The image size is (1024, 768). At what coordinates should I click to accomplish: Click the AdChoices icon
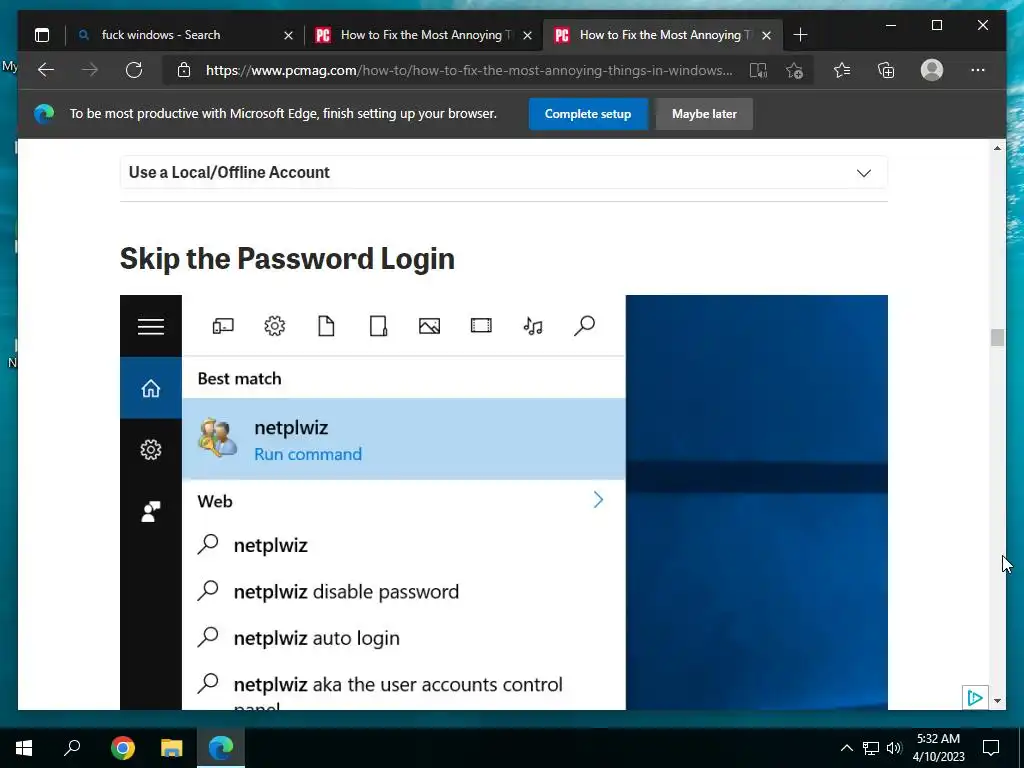(974, 697)
